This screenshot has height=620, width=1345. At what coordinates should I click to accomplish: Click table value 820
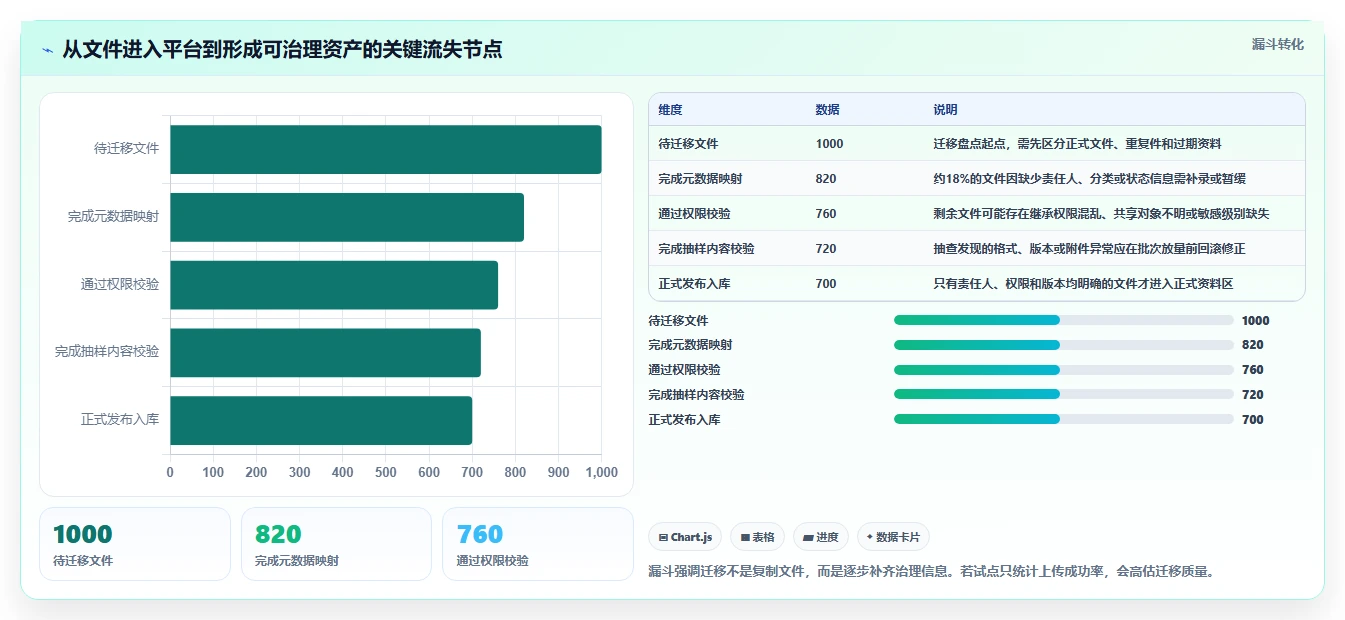[x=826, y=179]
